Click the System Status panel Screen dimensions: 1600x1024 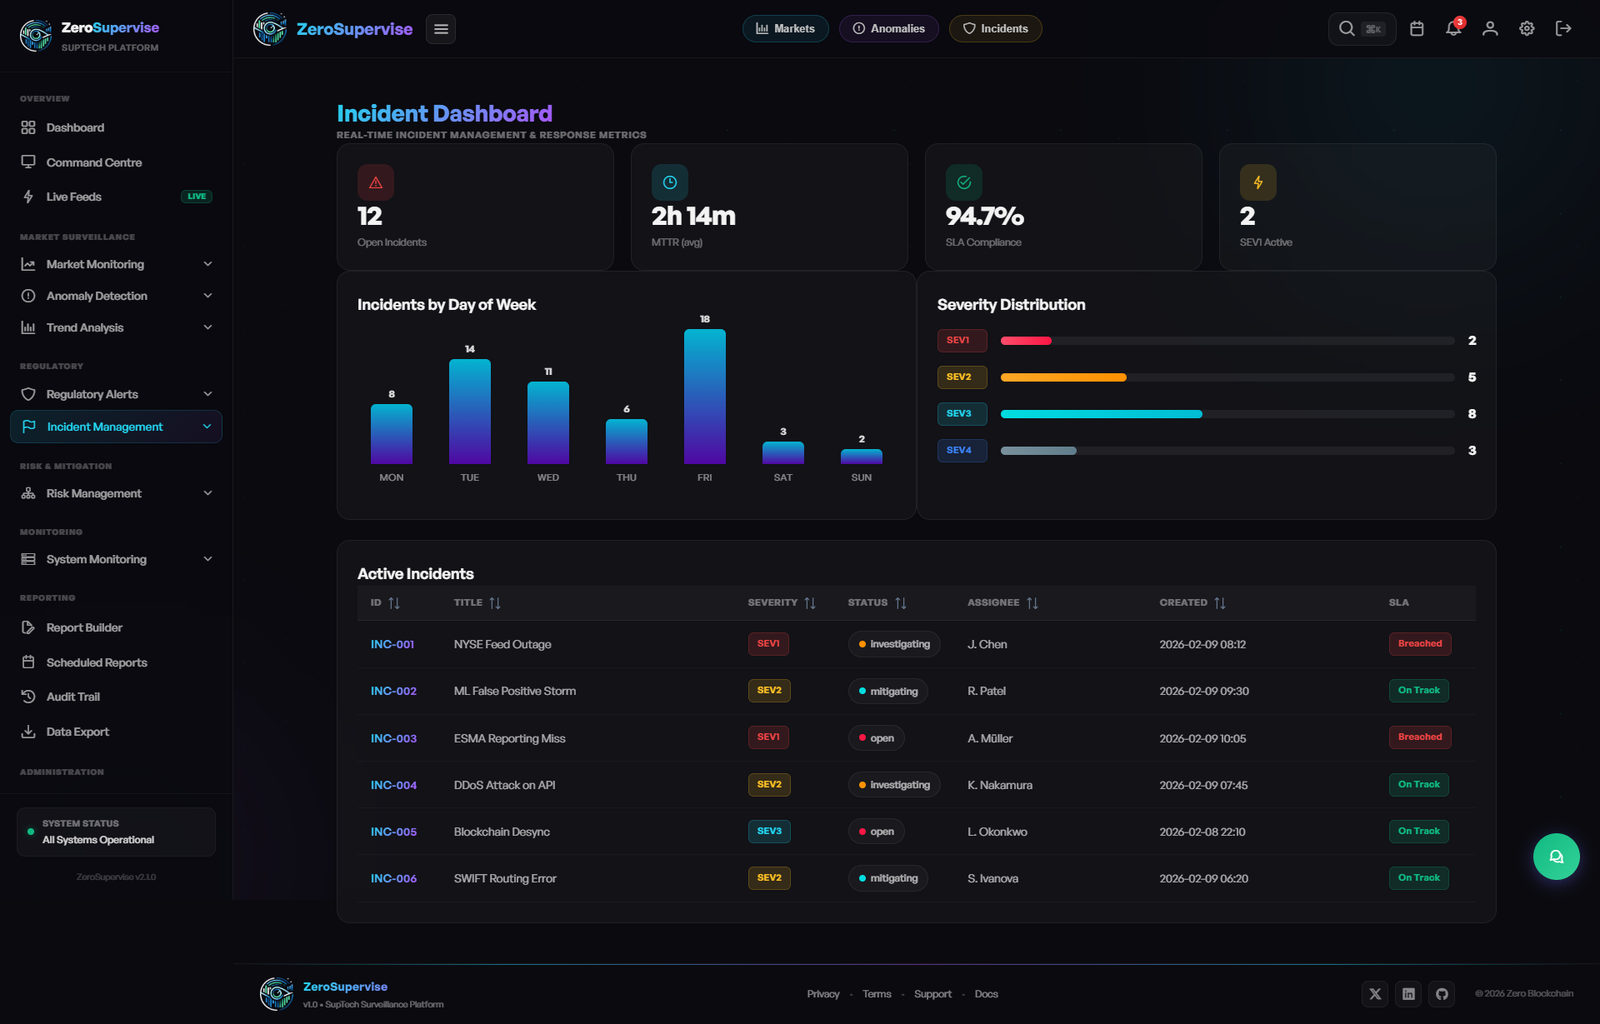coord(116,832)
